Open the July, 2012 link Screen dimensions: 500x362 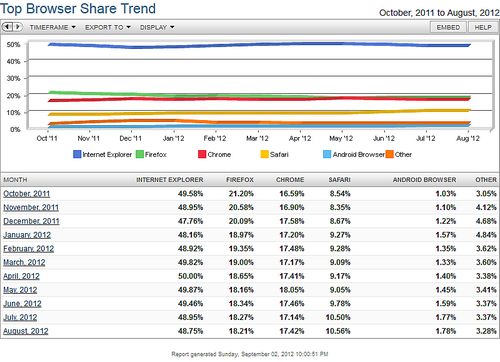[x=20, y=317]
